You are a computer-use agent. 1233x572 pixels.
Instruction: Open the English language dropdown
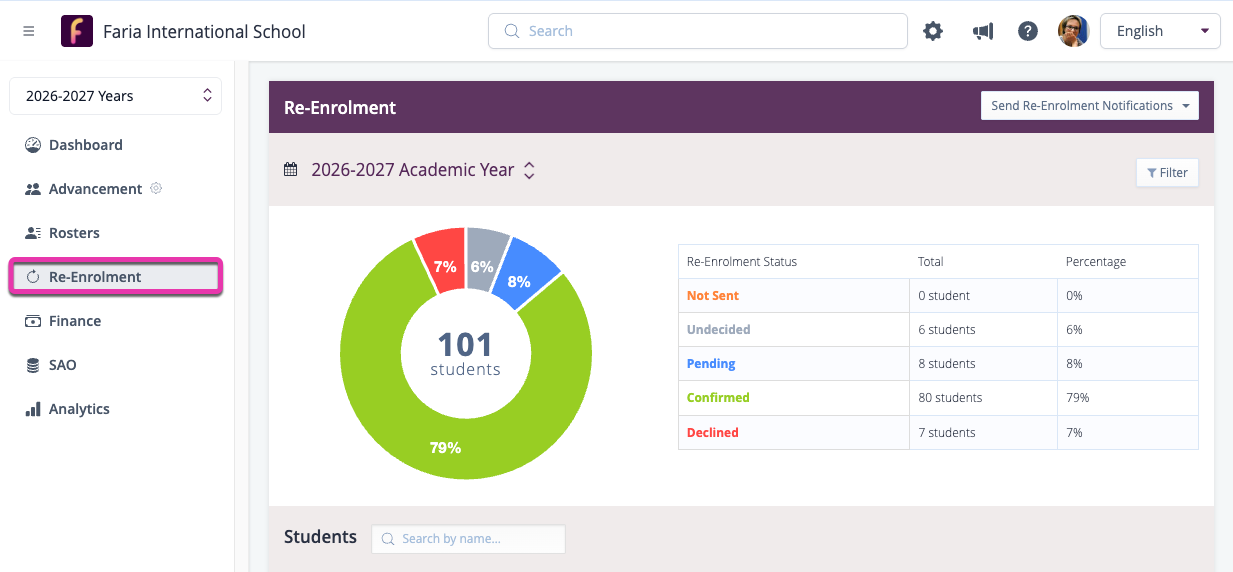click(1160, 31)
